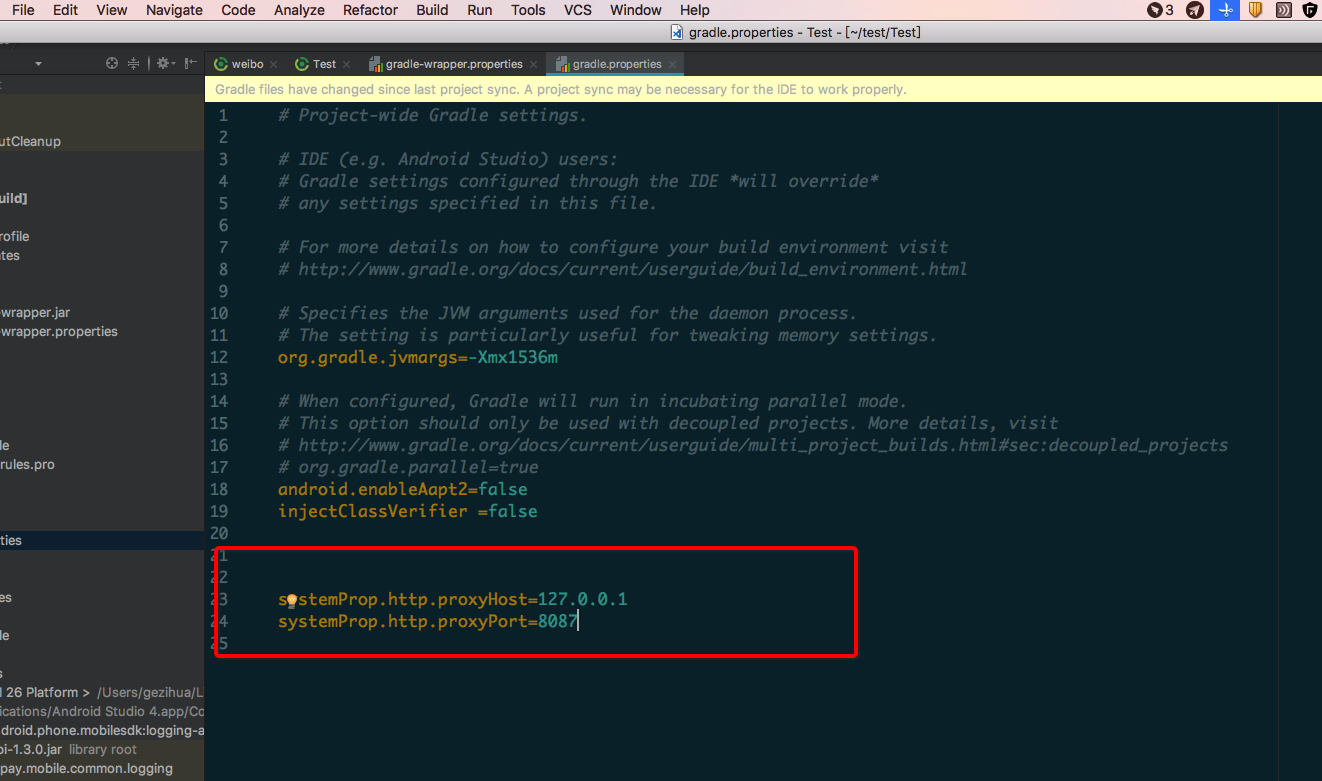This screenshot has height=781, width=1322.
Task: Click the build_environment.html URL comment line
Action: (622, 269)
